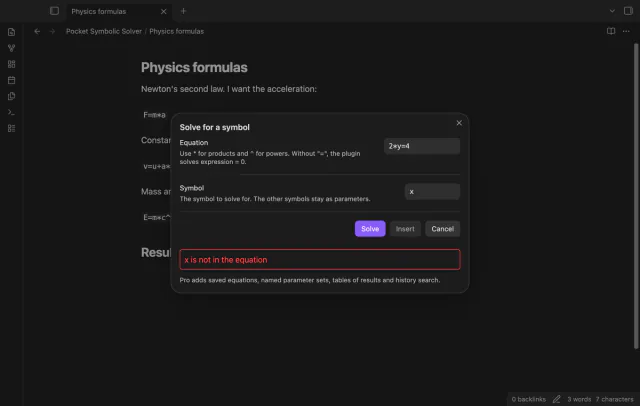Screen dimensions: 640x406
Task: Click the Insert button
Action: [405, 229]
